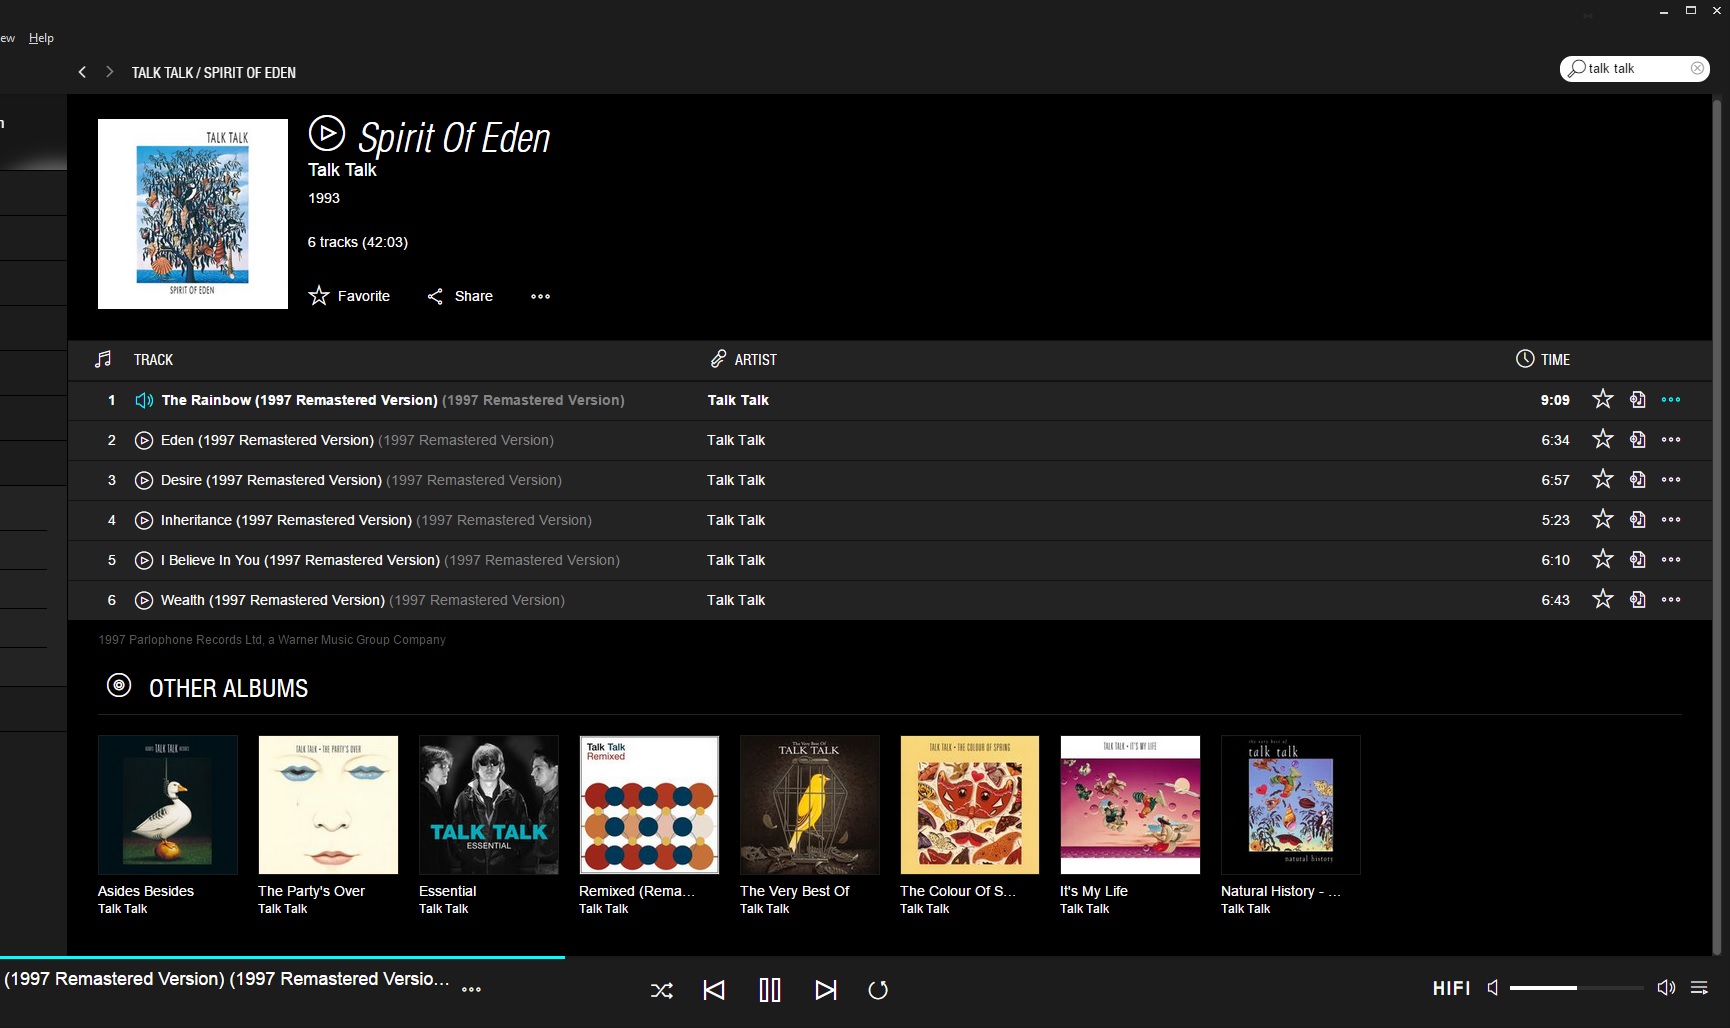Toggle shuffle playback

pos(661,990)
